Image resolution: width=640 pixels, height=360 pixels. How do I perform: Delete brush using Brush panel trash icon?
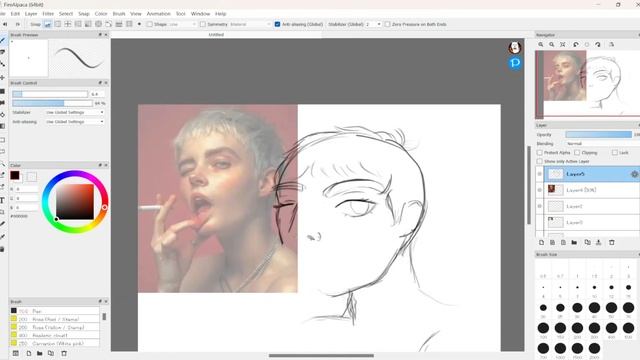pyautogui.click(x=64, y=353)
